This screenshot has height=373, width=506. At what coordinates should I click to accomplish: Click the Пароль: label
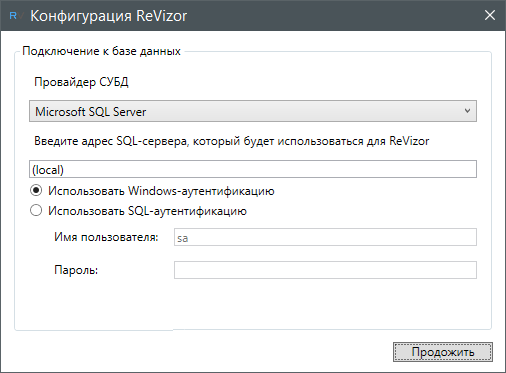[x=76, y=270]
